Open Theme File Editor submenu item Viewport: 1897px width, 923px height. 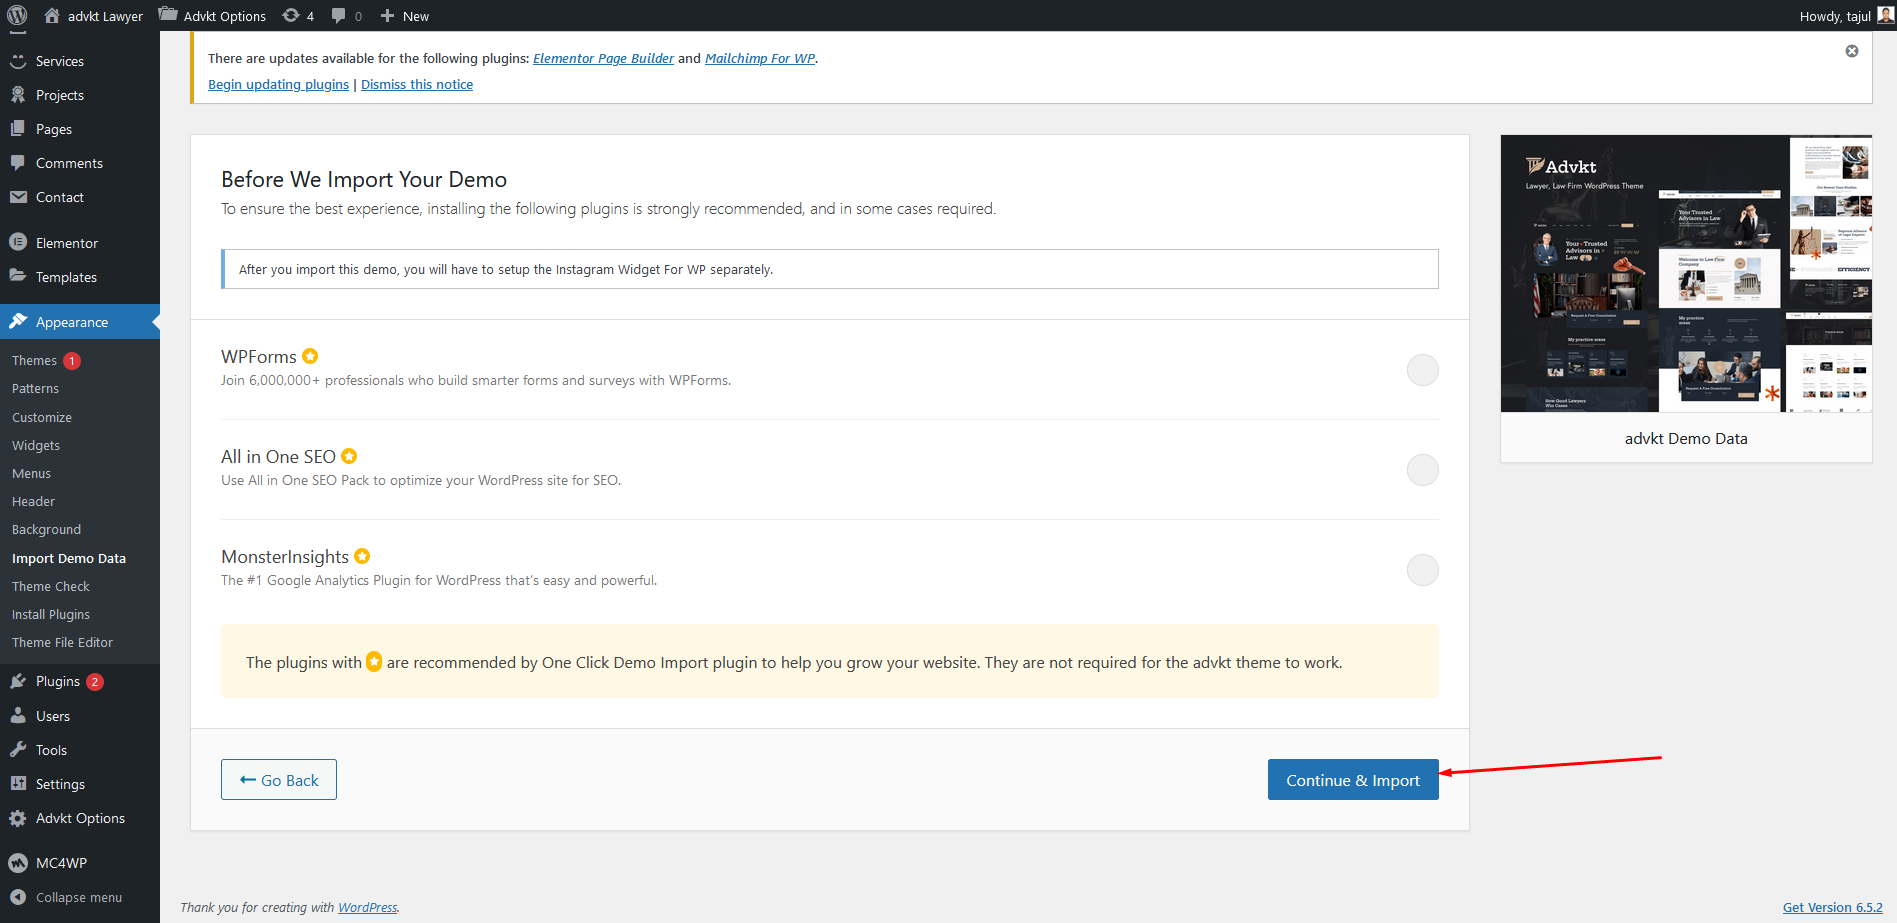pos(62,642)
